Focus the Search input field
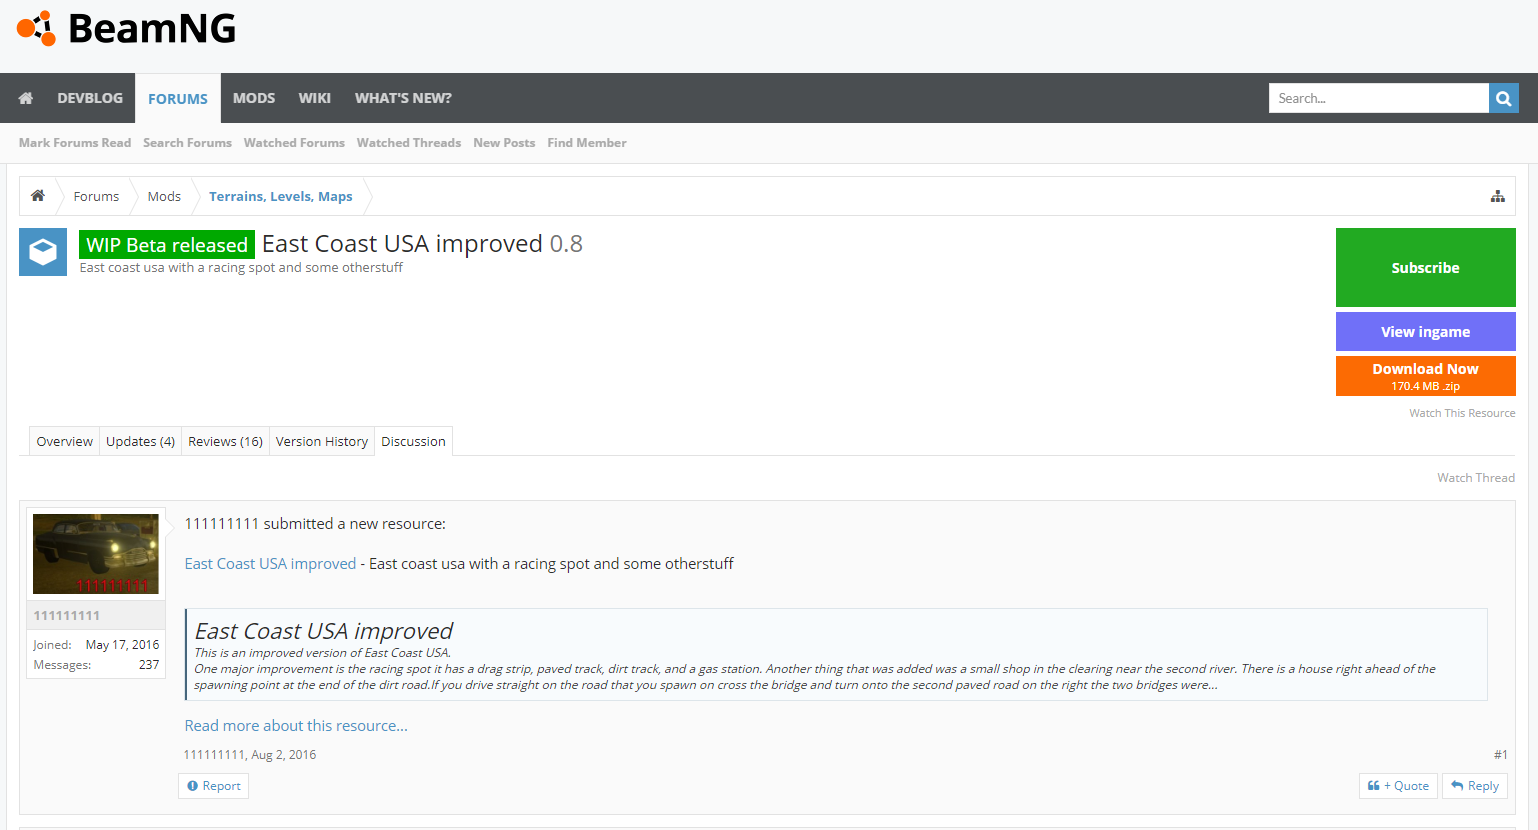 [x=1378, y=98]
